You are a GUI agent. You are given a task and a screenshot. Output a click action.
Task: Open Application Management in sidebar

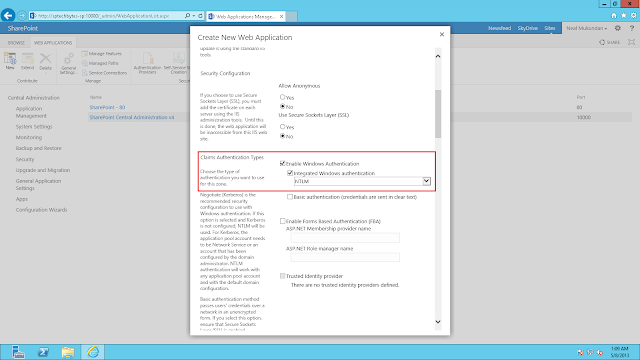click(x=31, y=112)
